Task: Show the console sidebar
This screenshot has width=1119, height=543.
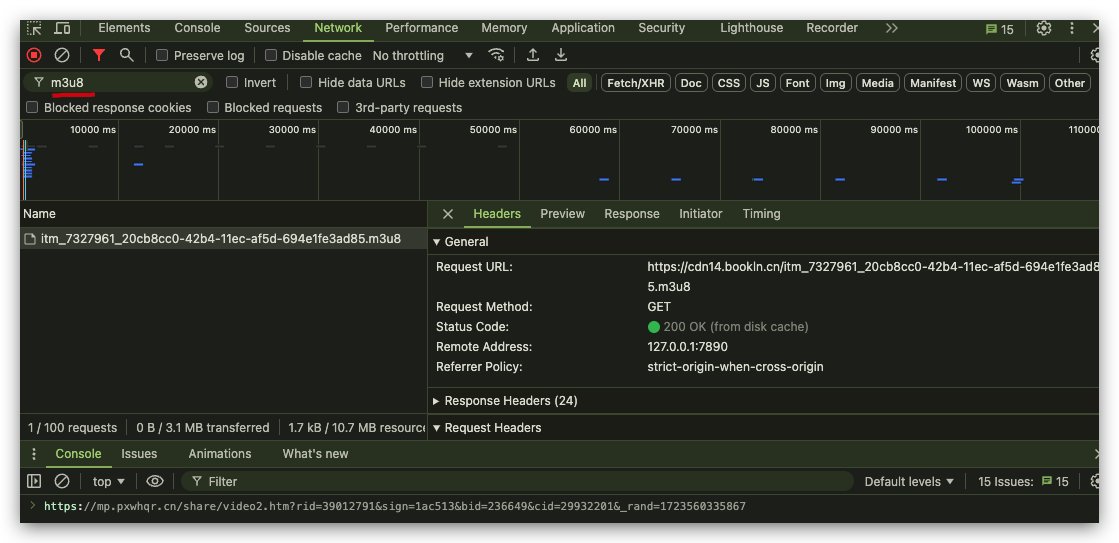Action: 34,481
